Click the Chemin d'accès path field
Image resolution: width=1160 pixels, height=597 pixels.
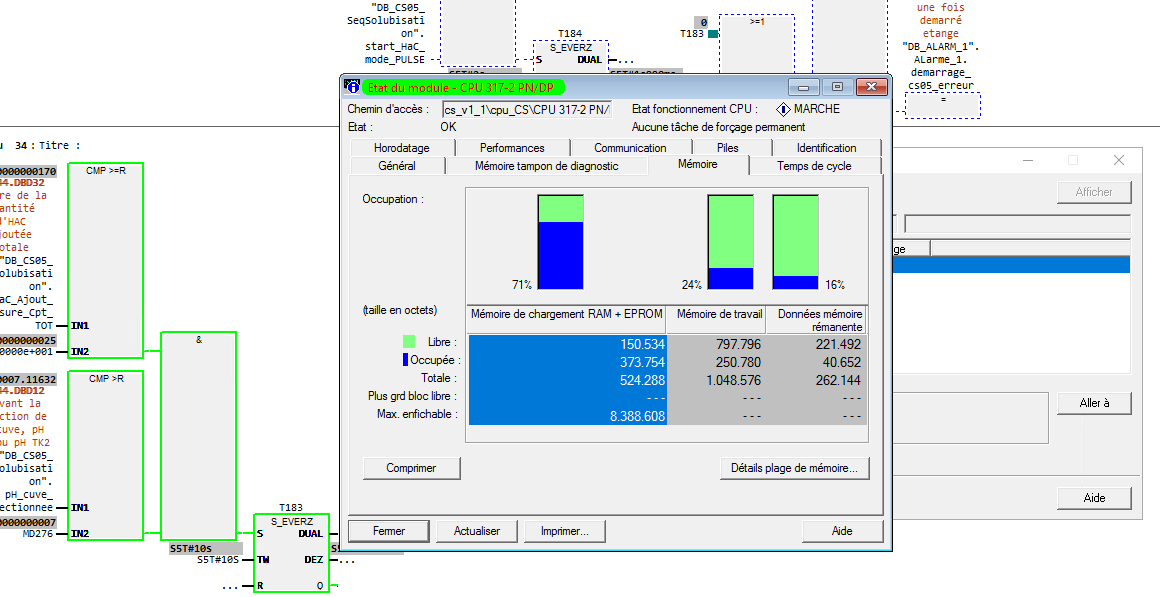point(526,109)
